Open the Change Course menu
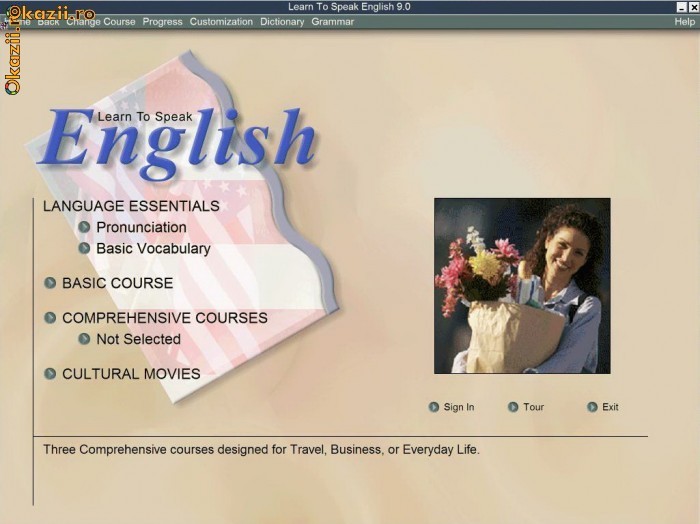The height and width of the screenshot is (524, 700). tap(101, 22)
